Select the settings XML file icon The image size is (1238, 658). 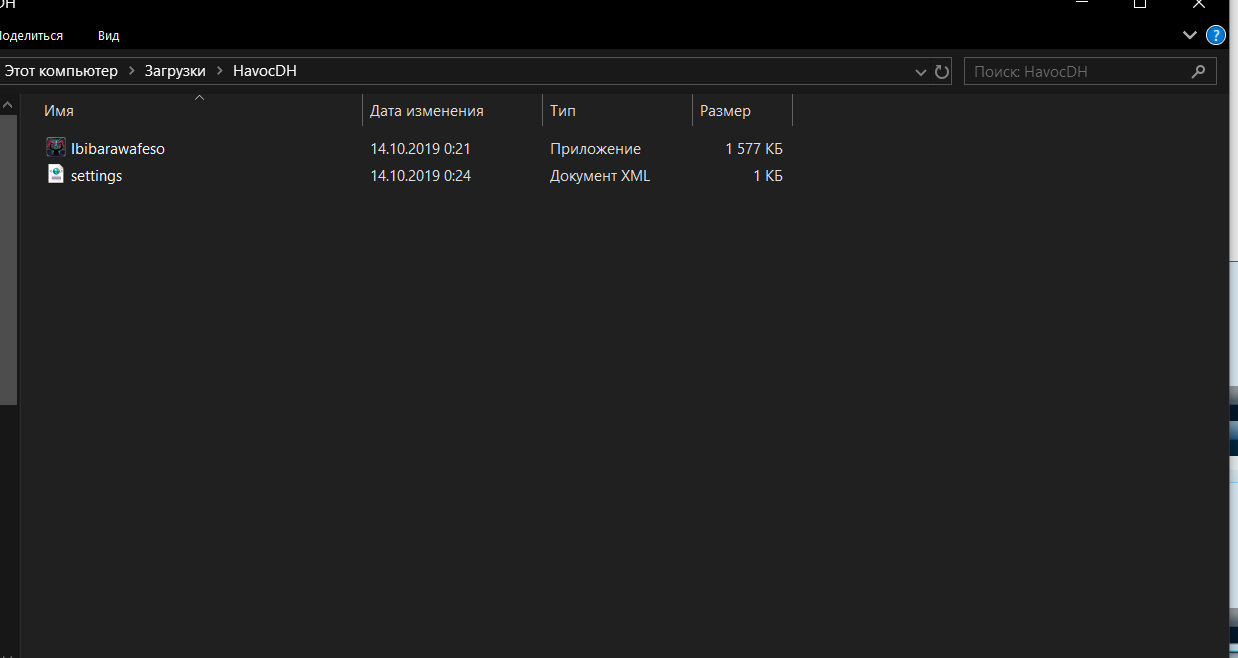click(56, 175)
